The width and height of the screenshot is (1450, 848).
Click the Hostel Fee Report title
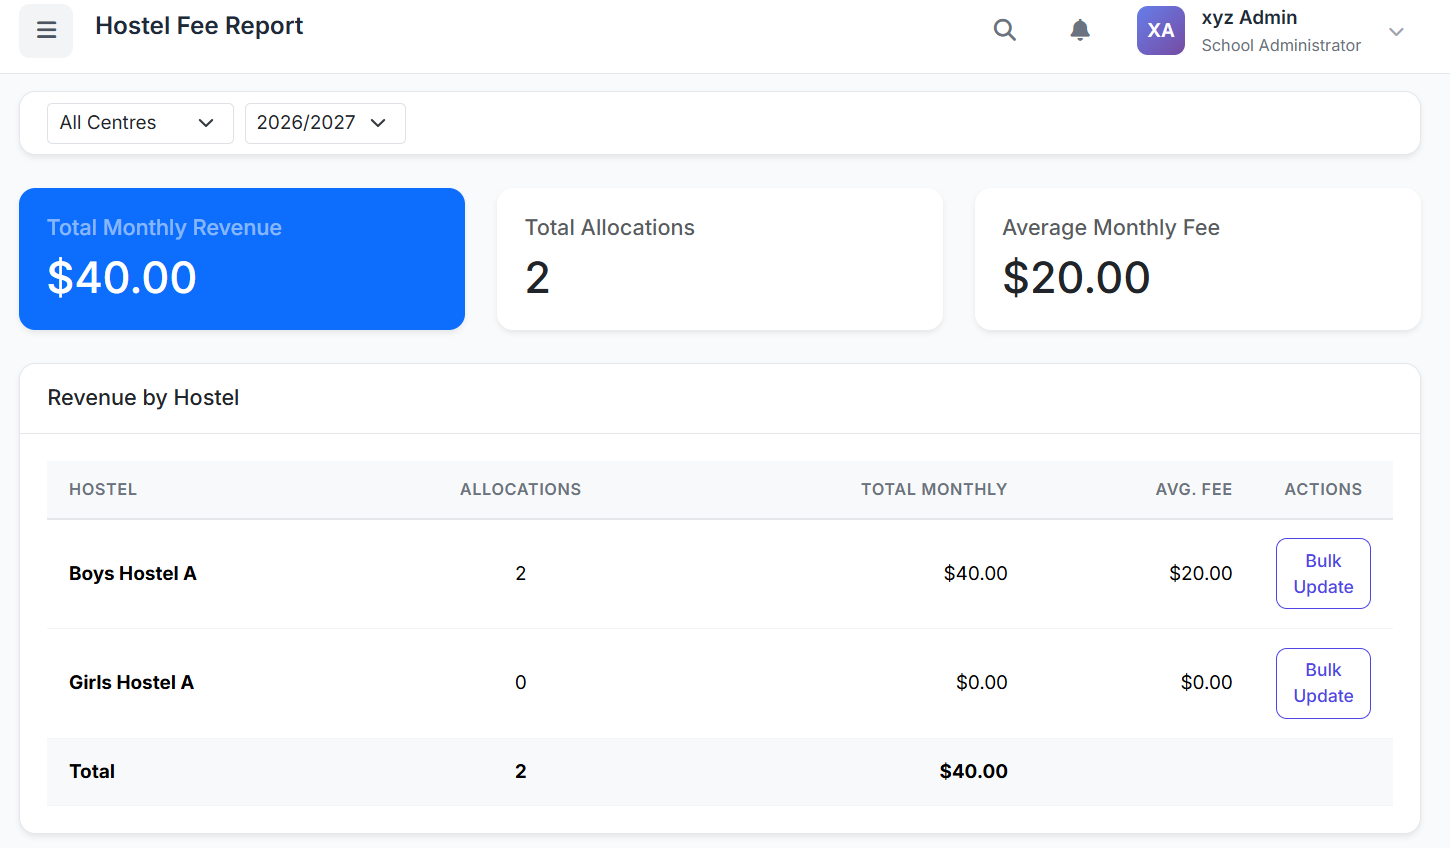[198, 25]
